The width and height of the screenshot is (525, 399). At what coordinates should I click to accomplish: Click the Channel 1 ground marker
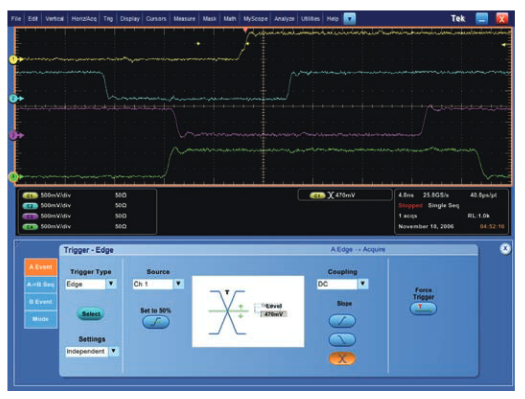[13, 60]
